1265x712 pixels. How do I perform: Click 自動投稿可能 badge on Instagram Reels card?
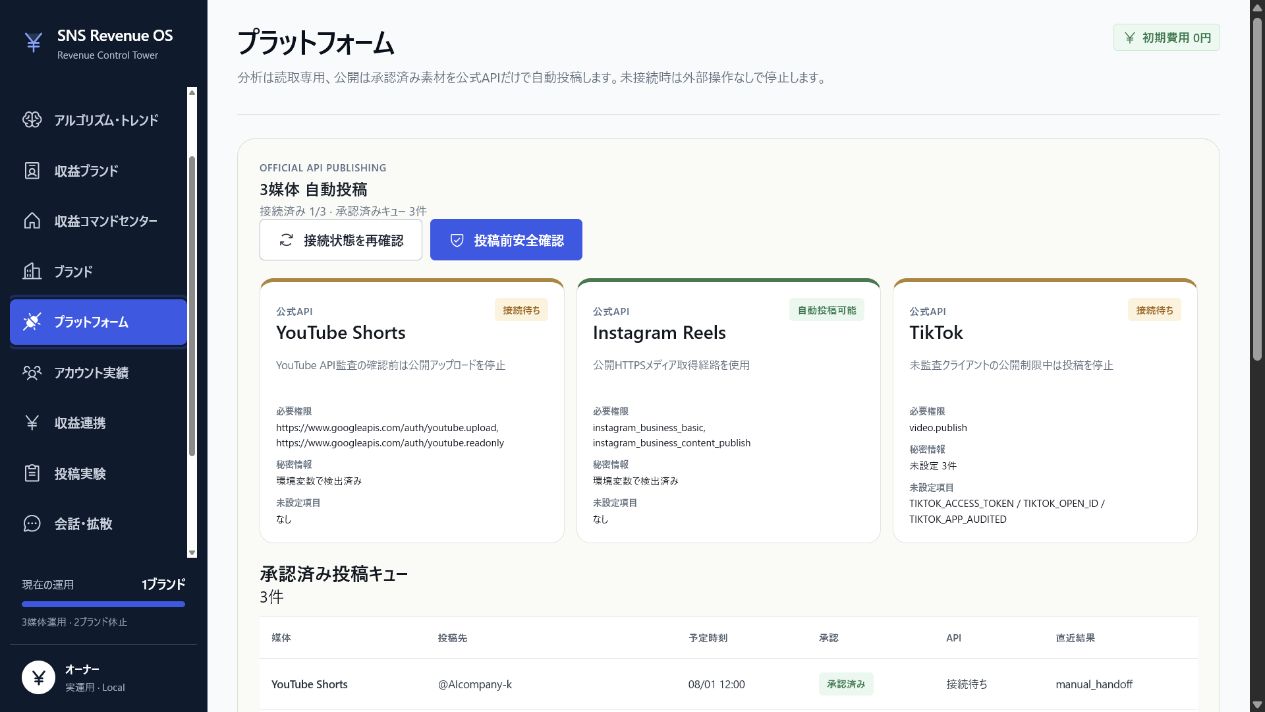click(x=826, y=310)
